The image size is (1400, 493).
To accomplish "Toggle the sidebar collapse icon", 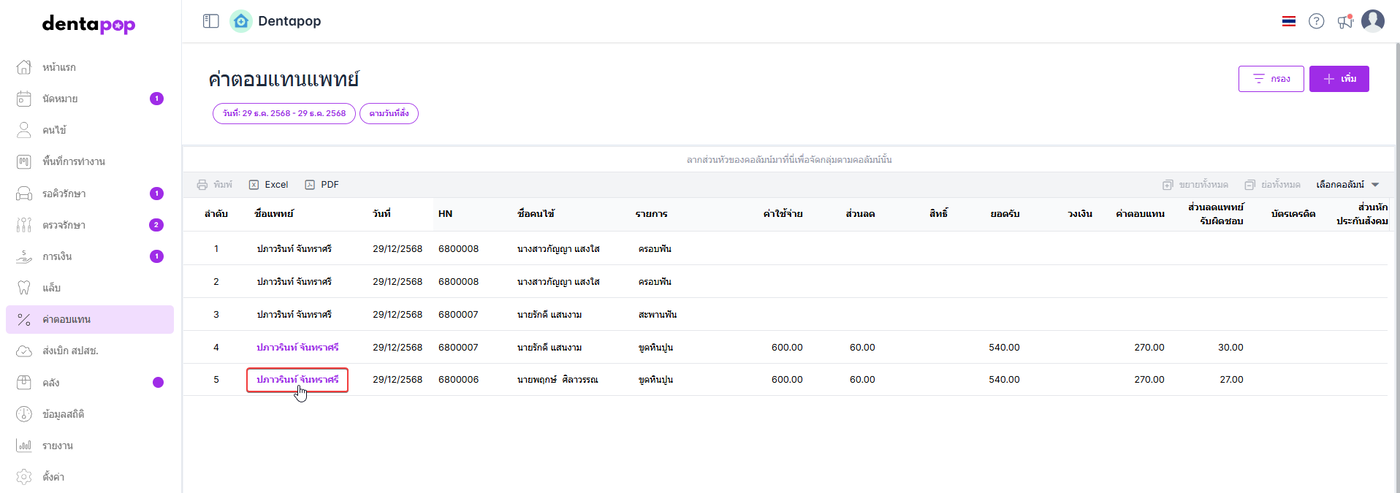I will point(211,21).
